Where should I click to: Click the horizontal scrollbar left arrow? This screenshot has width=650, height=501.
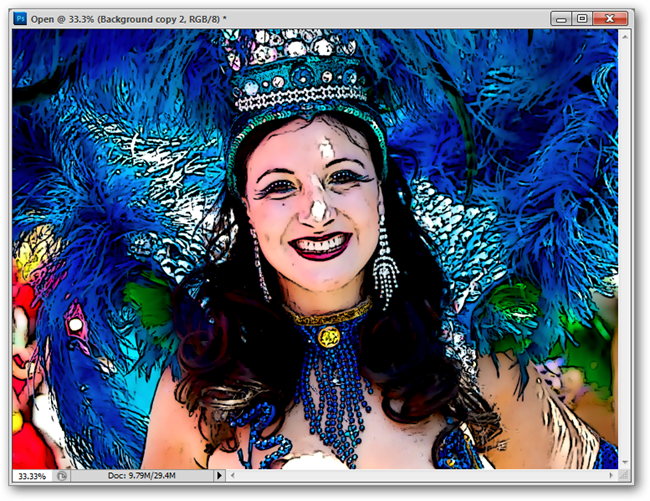(x=232, y=475)
